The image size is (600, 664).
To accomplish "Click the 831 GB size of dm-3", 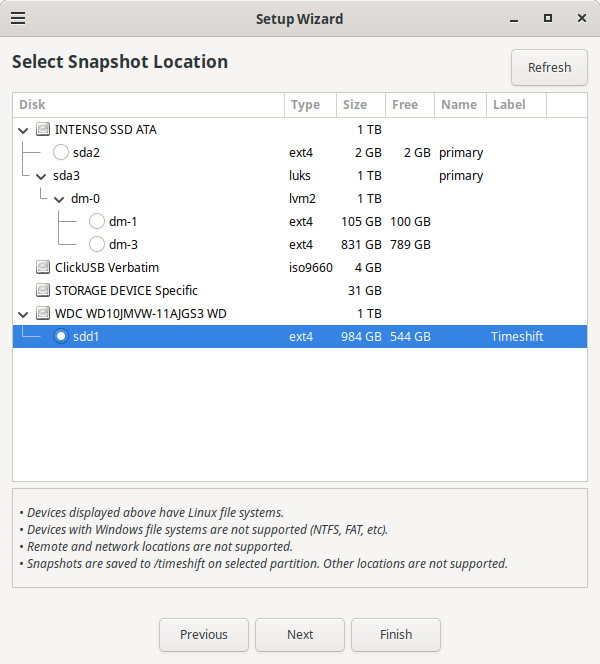I will point(361,244).
